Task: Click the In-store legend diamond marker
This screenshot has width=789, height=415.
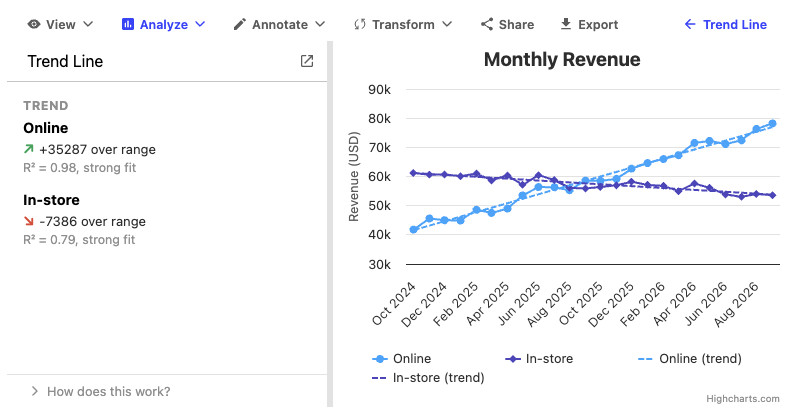Action: click(x=513, y=359)
